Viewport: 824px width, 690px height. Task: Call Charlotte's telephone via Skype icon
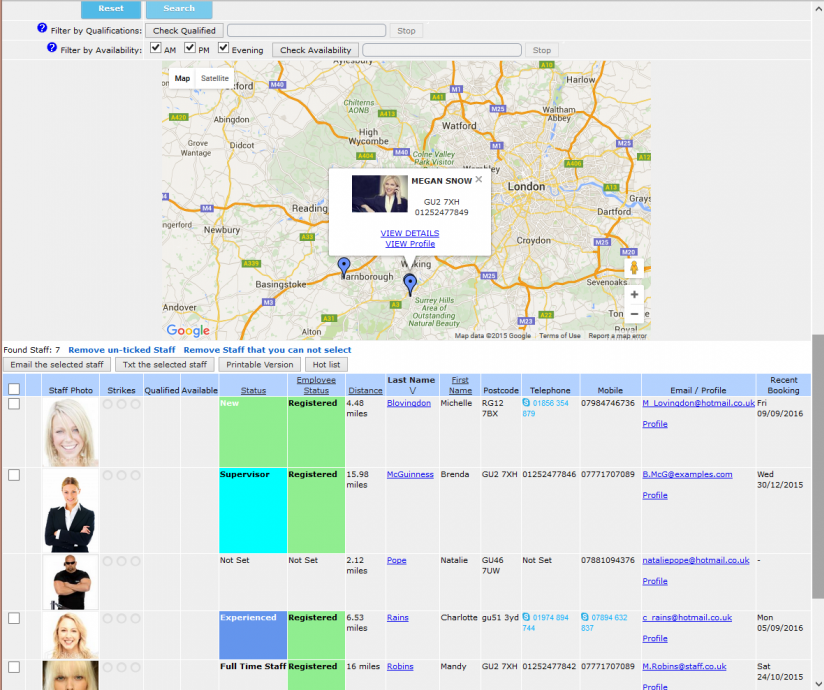526,617
